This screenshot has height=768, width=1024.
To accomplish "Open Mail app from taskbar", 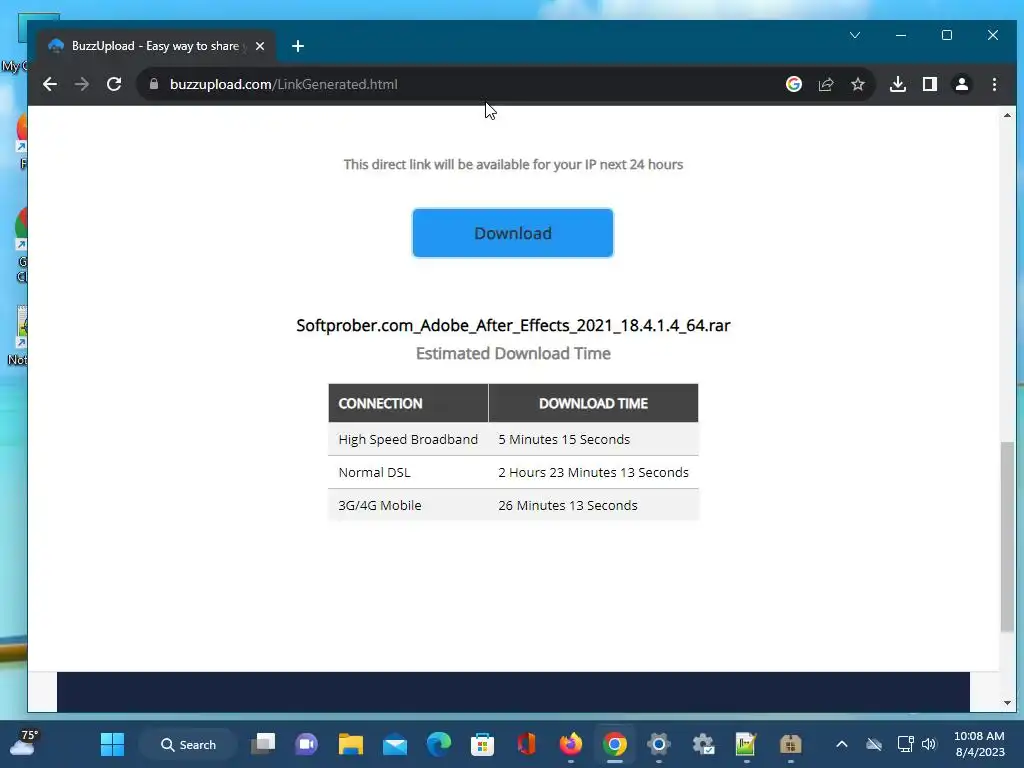I will (394, 744).
